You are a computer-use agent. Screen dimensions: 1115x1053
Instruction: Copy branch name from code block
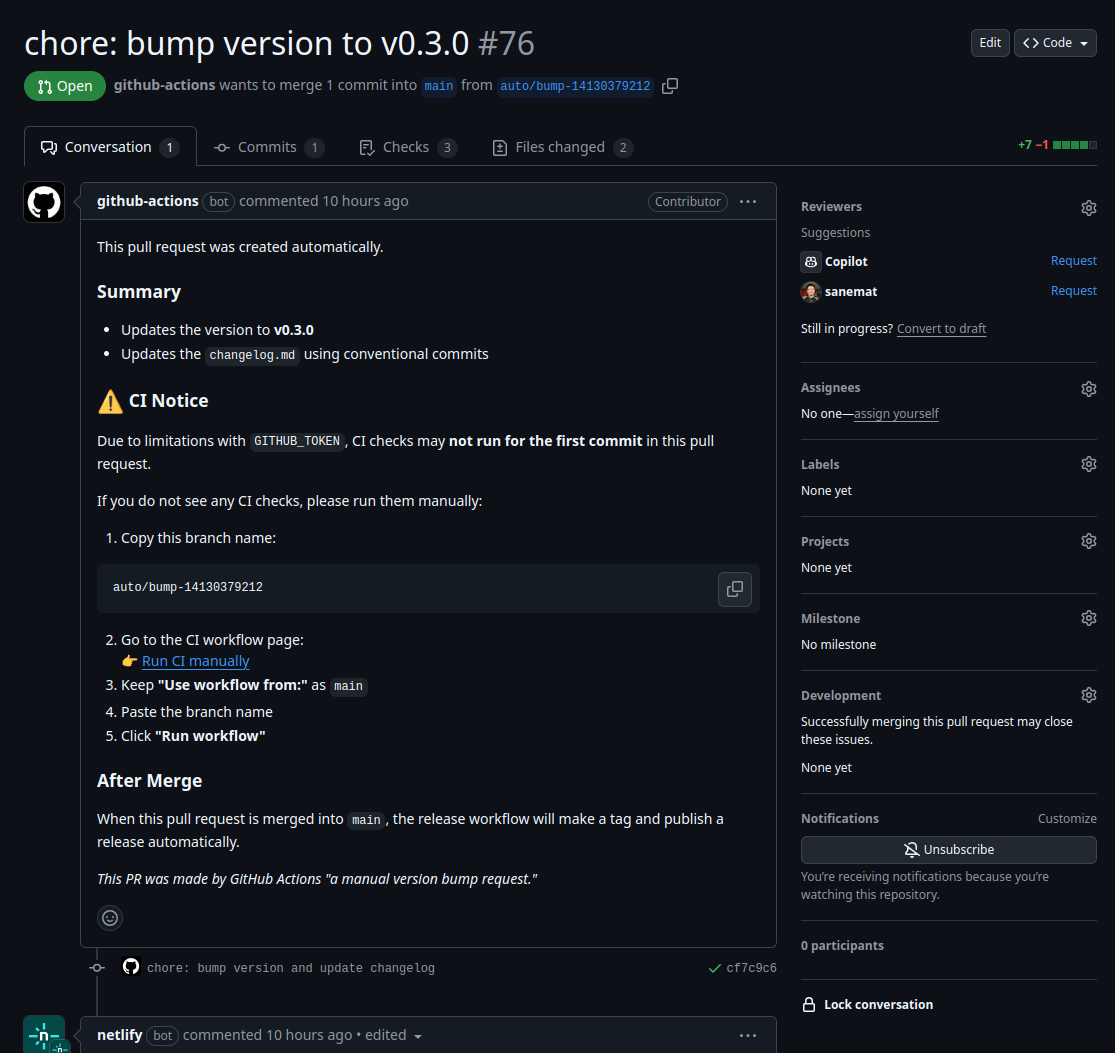[735, 589]
